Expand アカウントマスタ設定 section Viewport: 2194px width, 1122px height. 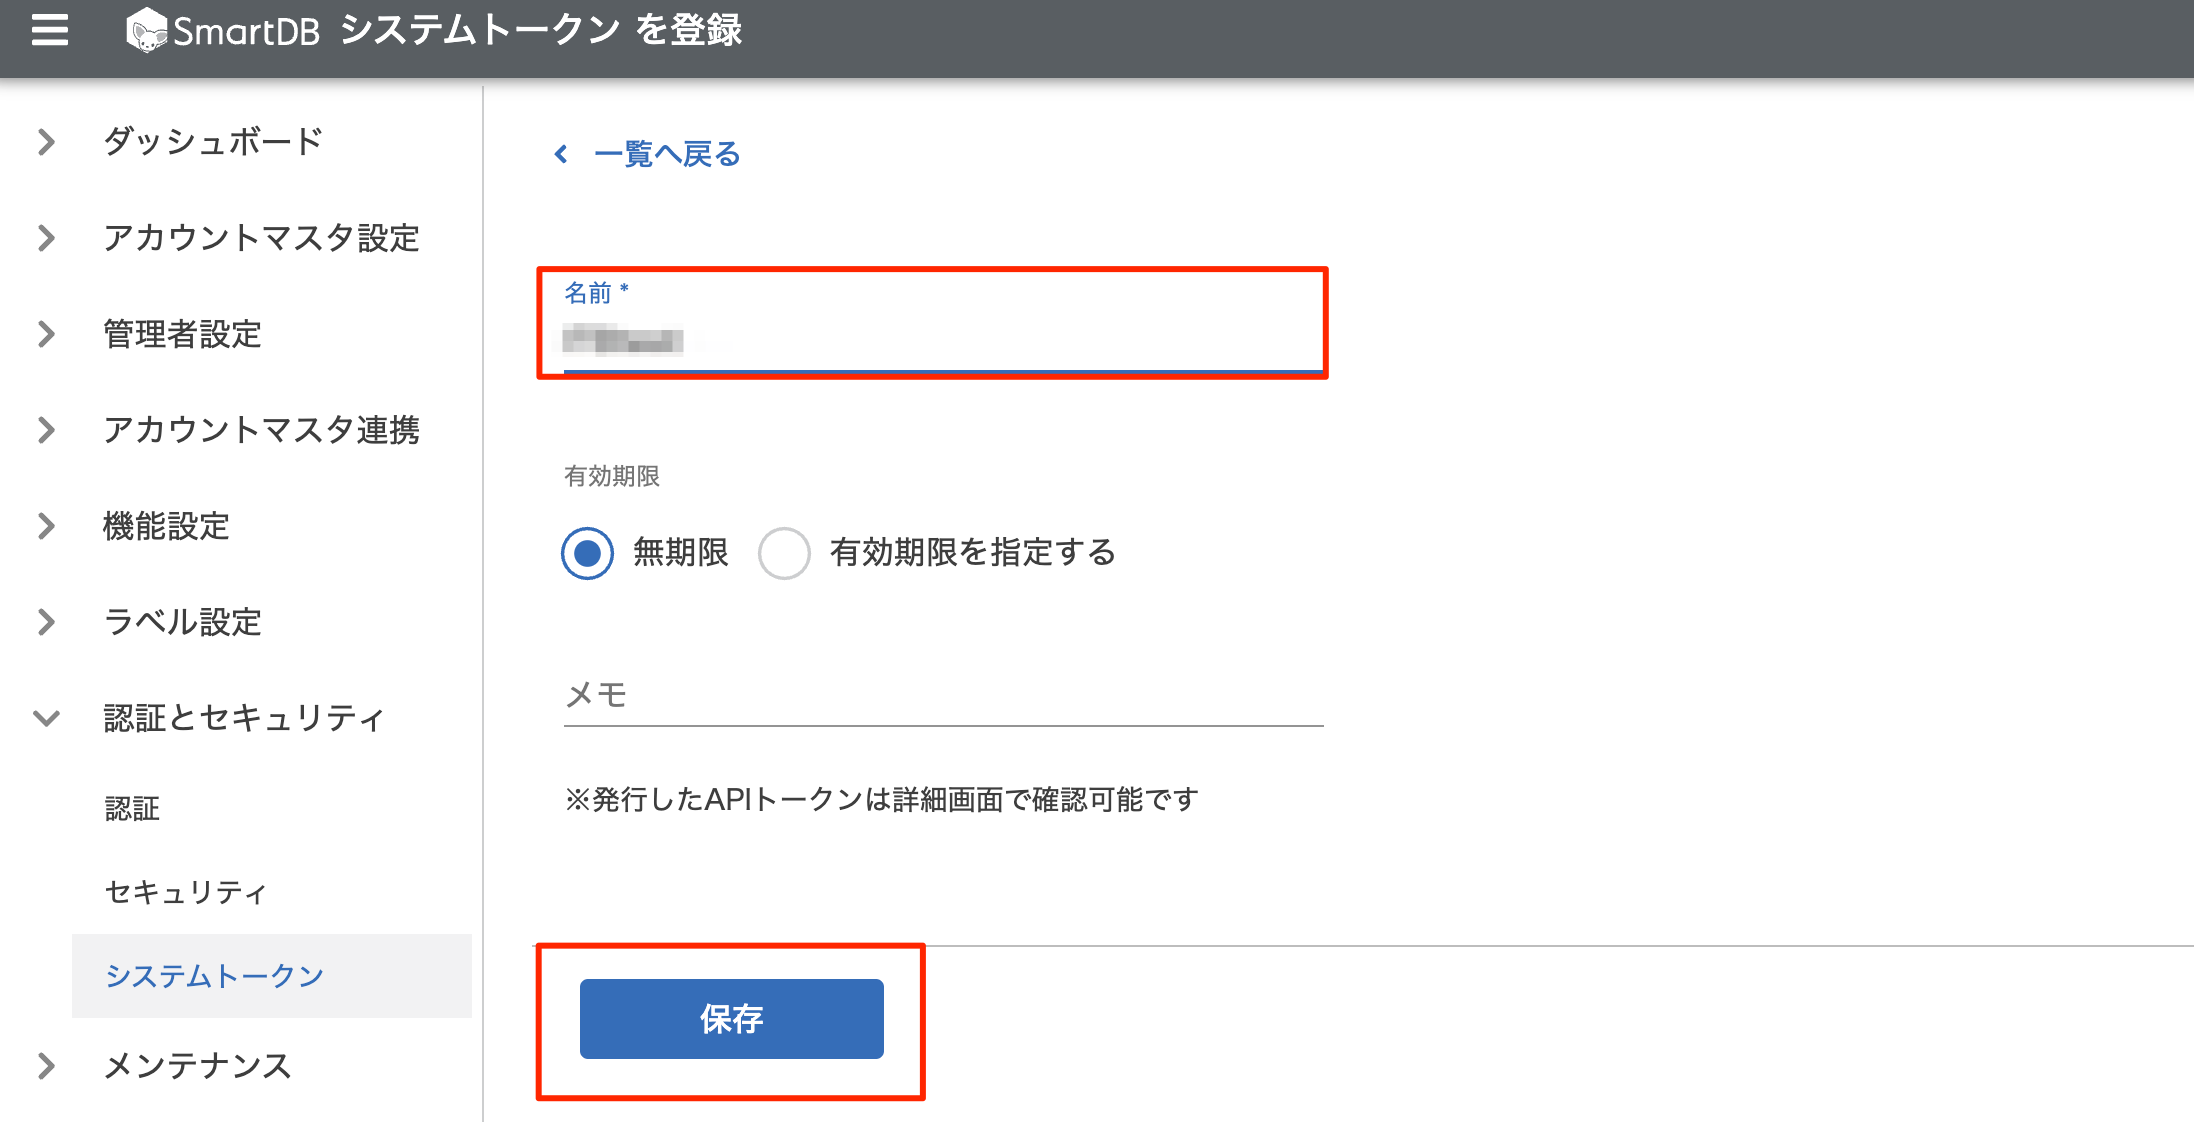(x=46, y=238)
